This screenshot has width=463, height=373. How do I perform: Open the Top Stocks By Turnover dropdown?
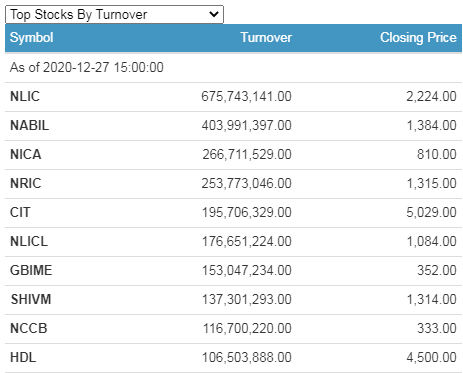[x=114, y=14]
